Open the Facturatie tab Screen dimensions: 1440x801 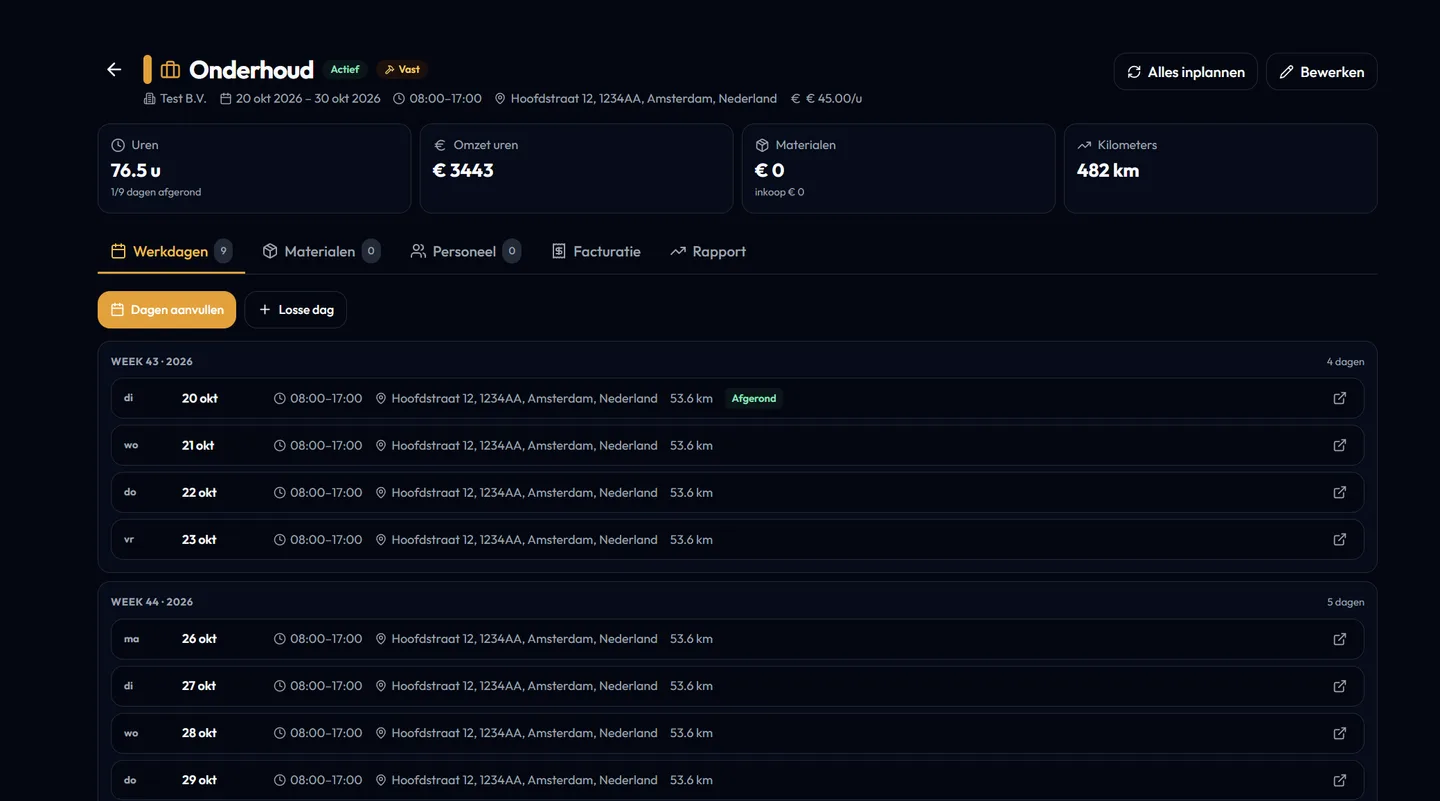click(596, 251)
